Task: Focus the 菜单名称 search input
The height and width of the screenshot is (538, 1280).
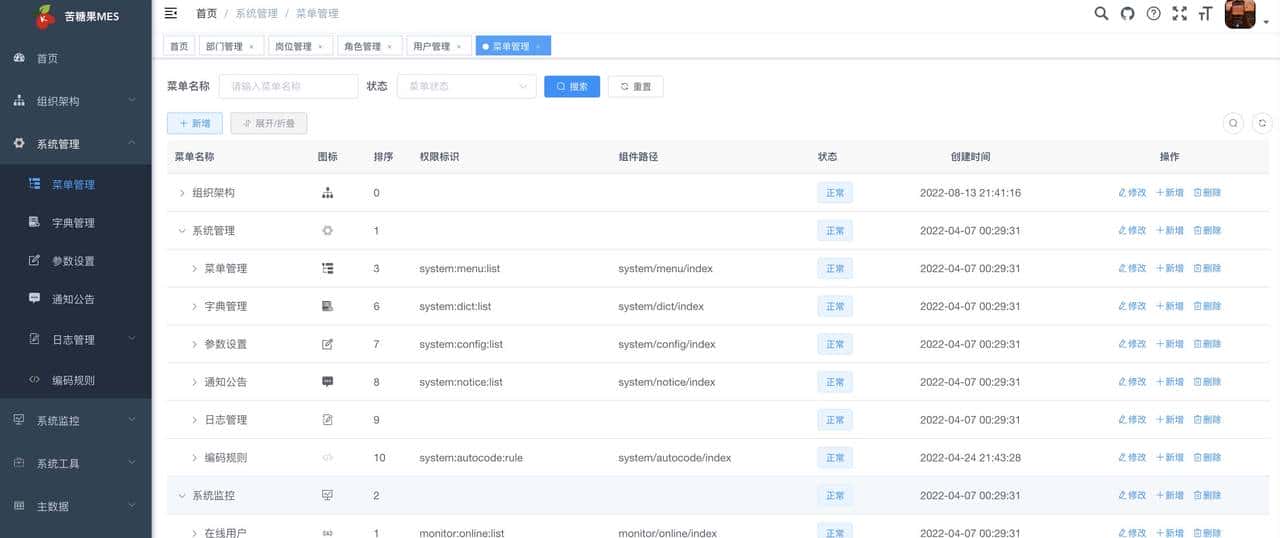Action: [x=288, y=86]
